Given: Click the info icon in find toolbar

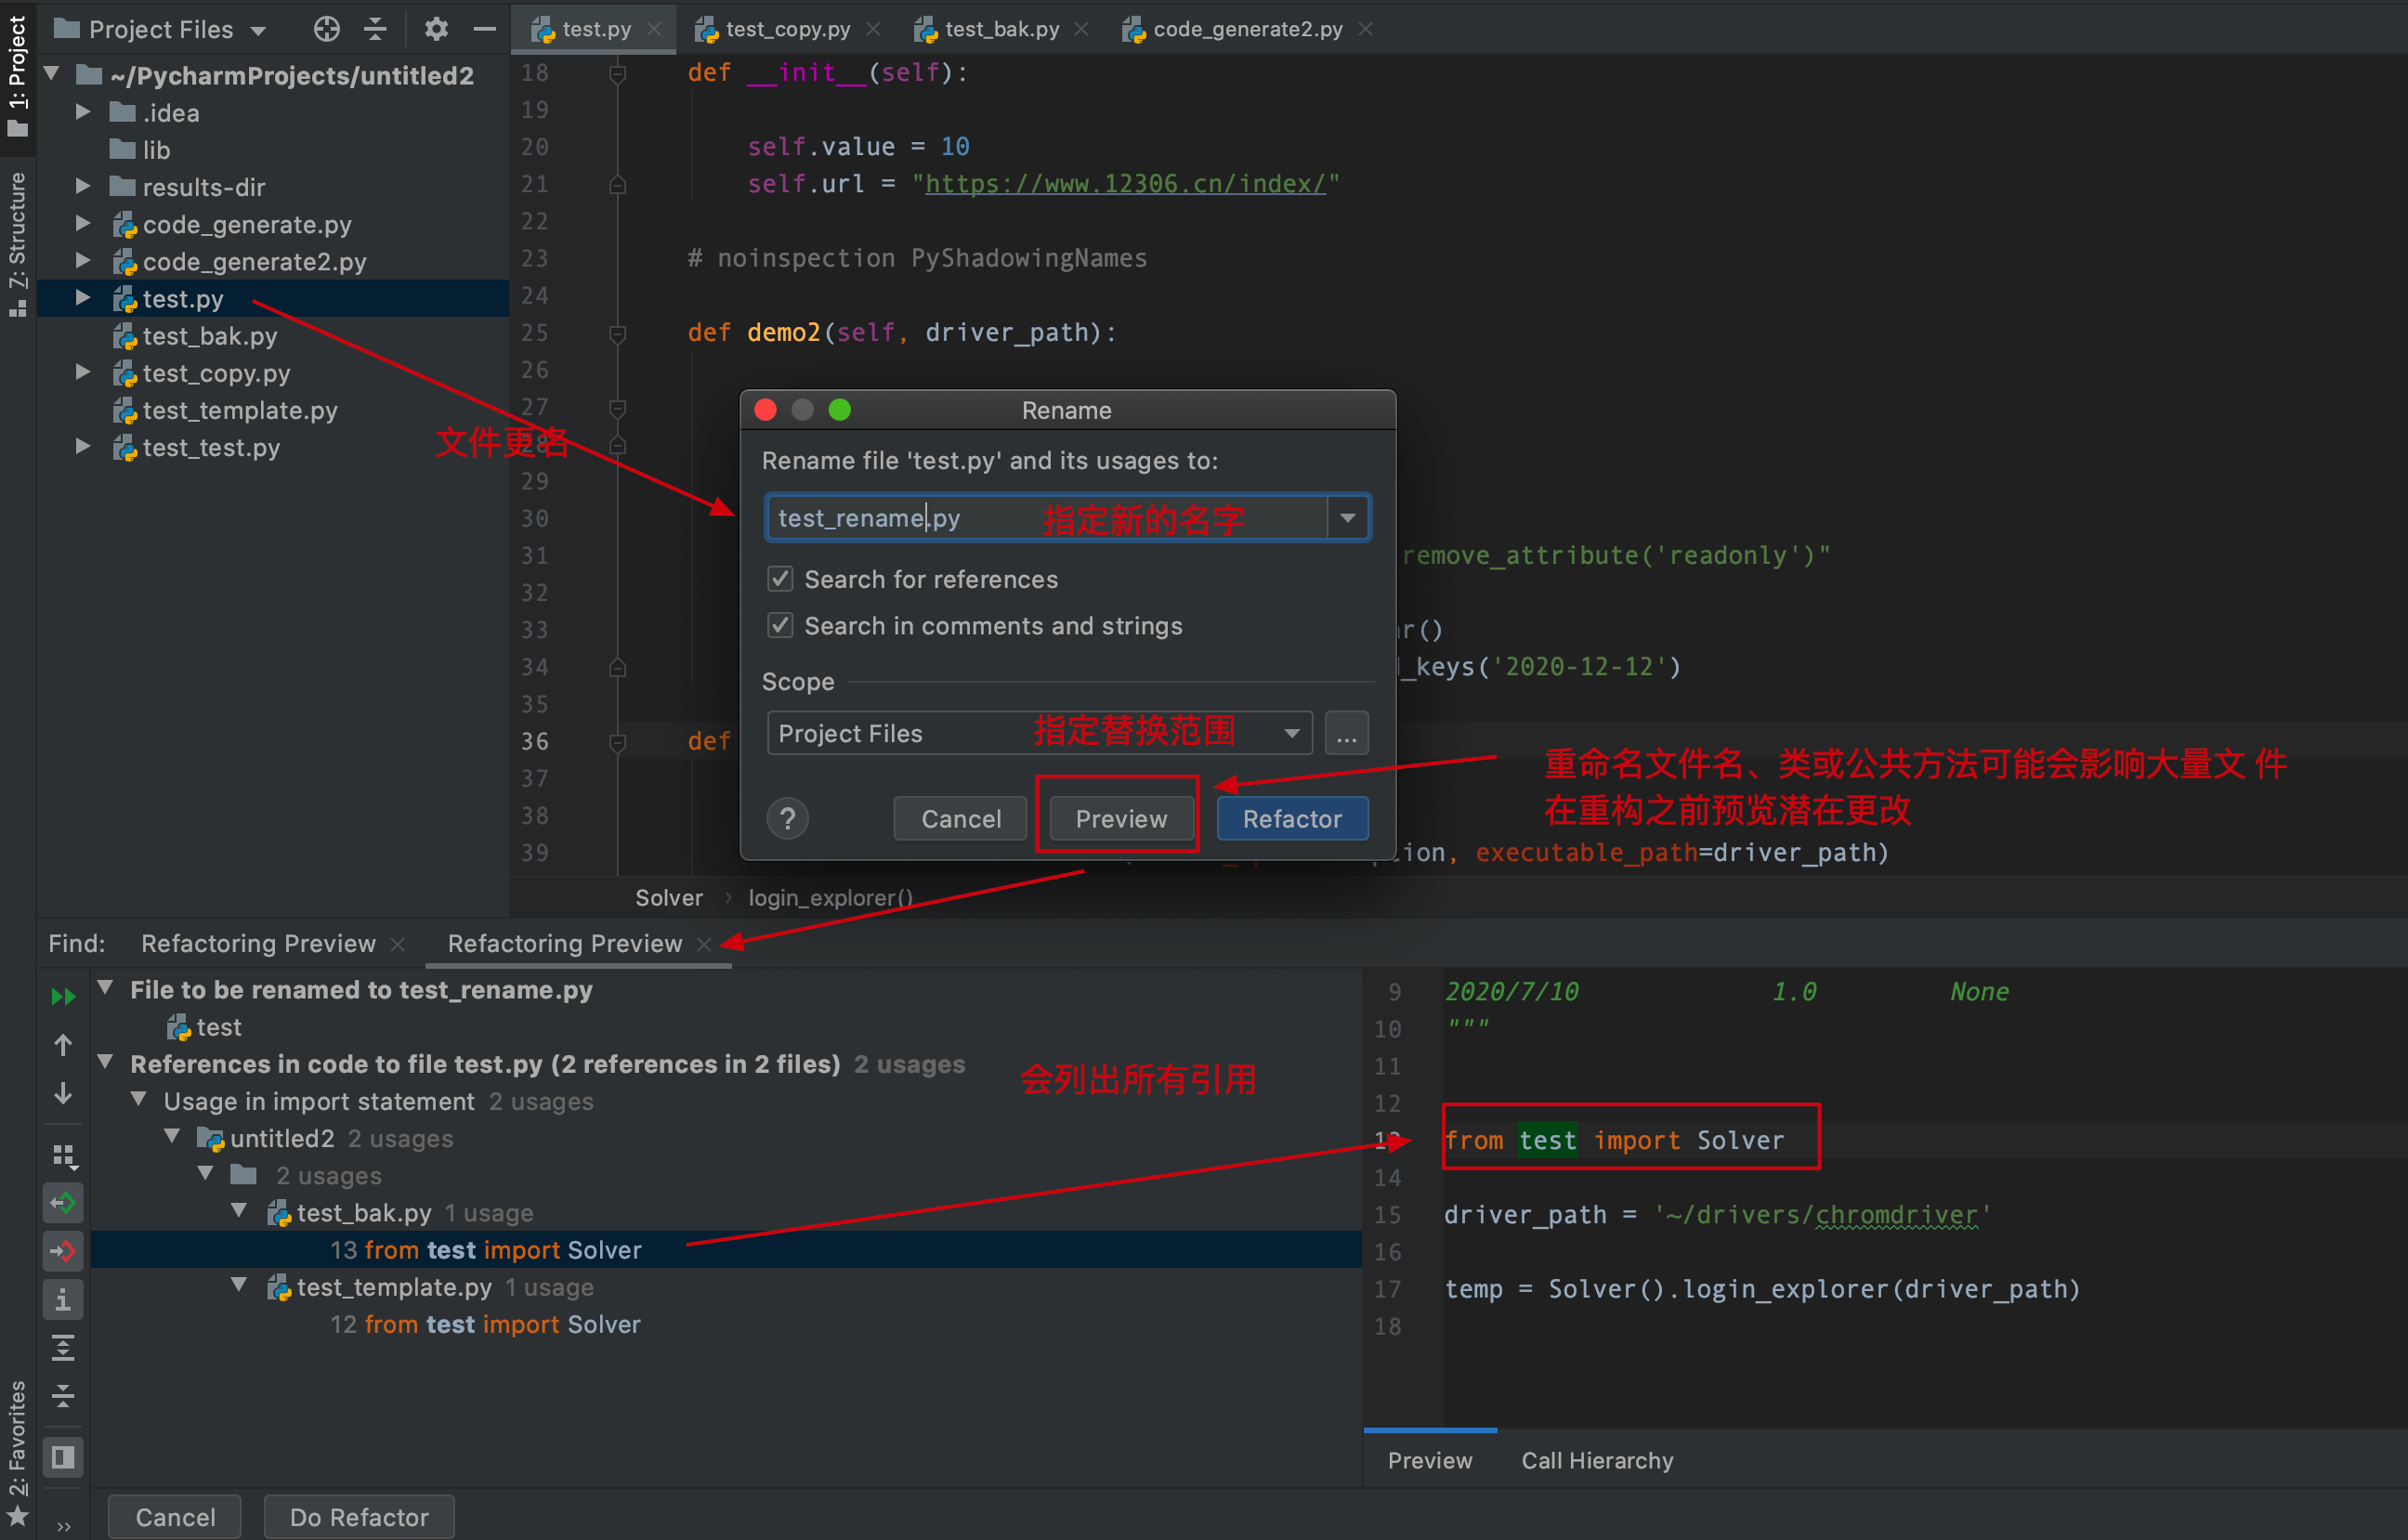Looking at the screenshot, I should [x=63, y=1299].
